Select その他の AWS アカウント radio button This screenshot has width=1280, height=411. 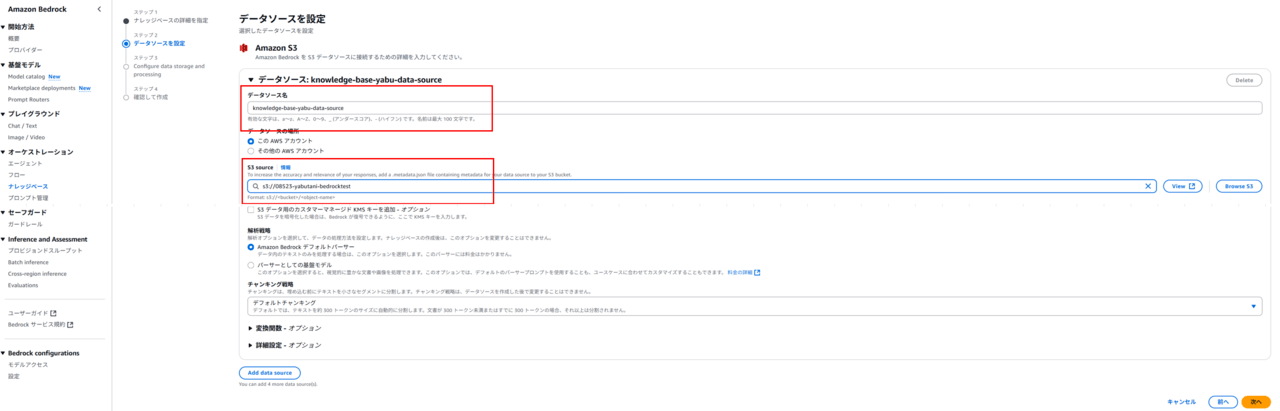[251, 150]
